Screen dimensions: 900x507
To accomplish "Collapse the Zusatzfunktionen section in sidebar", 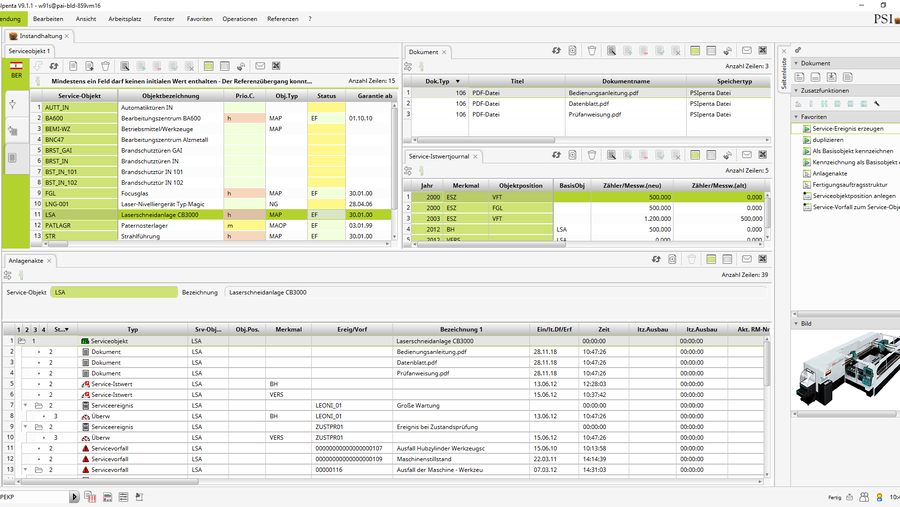I will tap(796, 90).
